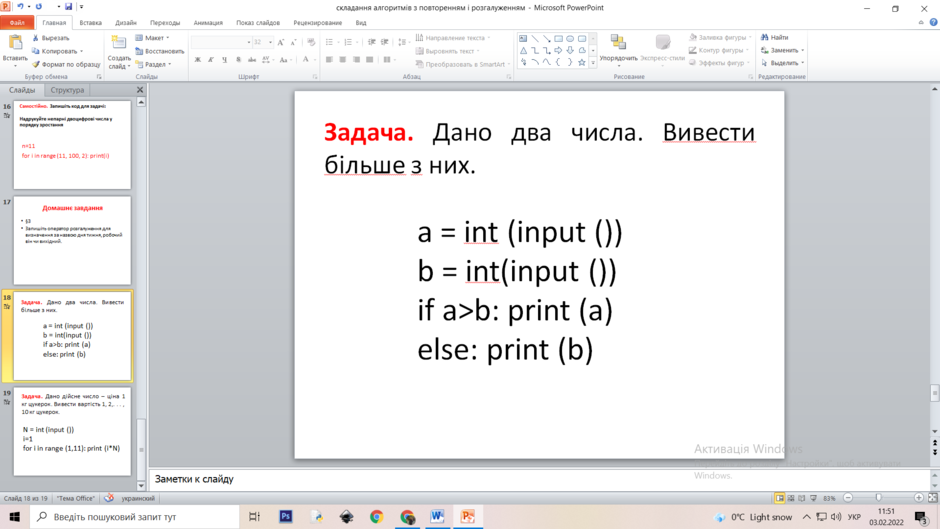Click Find (Найти) binoculars button
The height and width of the screenshot is (529, 940).
(775, 37)
